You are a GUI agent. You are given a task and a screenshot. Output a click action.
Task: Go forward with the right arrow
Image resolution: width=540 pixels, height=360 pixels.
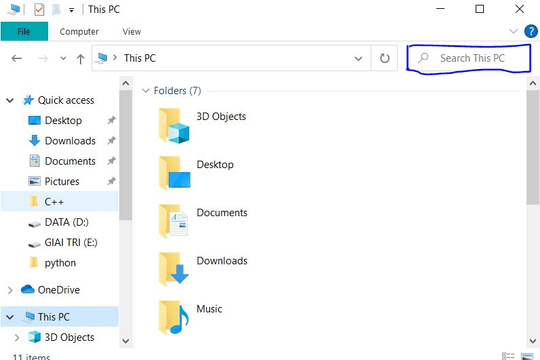43,58
